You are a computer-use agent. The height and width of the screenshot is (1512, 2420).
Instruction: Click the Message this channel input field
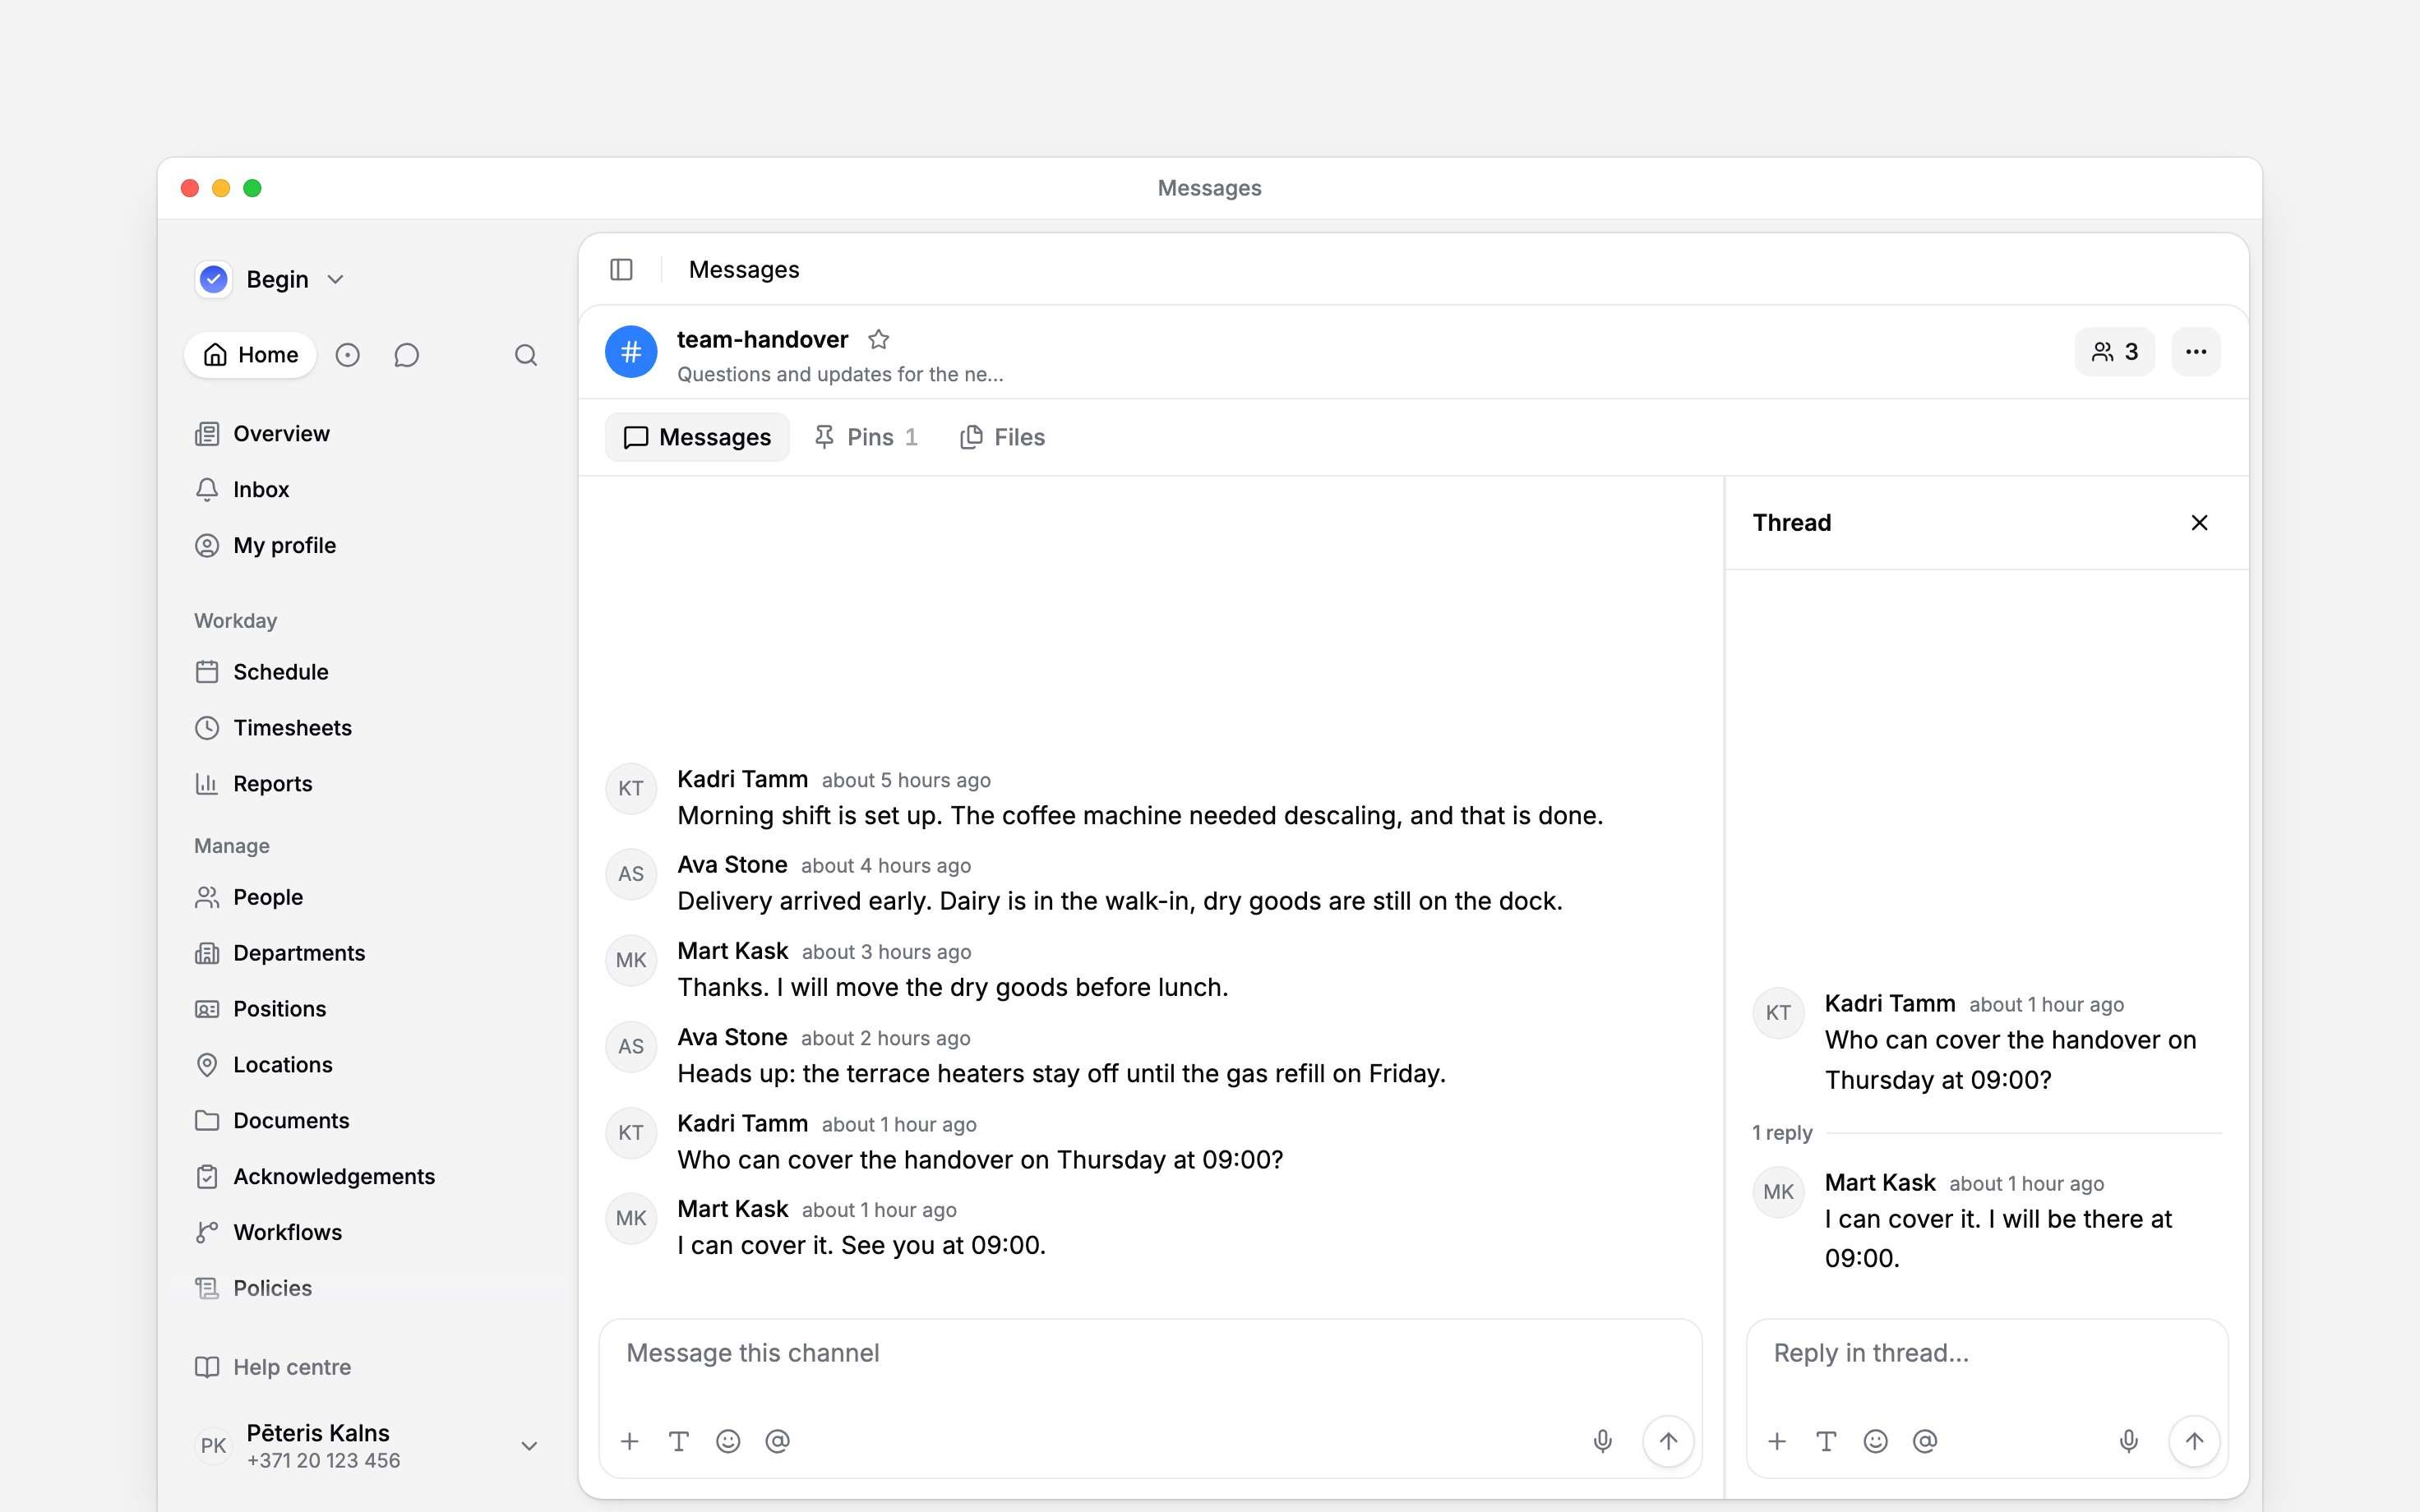[x=1150, y=1354]
